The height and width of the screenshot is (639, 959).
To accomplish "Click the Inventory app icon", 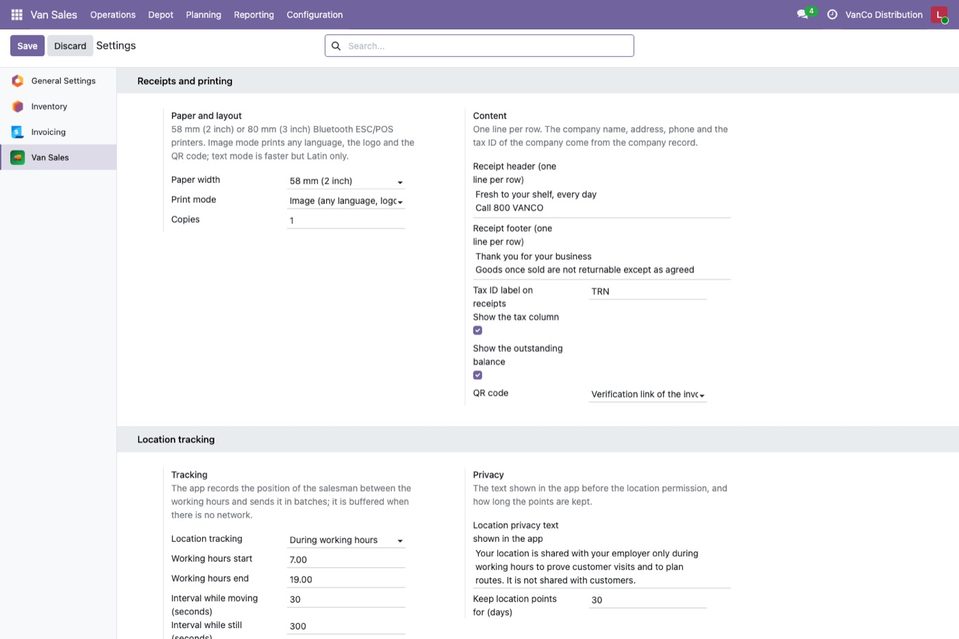I will [x=18, y=106].
